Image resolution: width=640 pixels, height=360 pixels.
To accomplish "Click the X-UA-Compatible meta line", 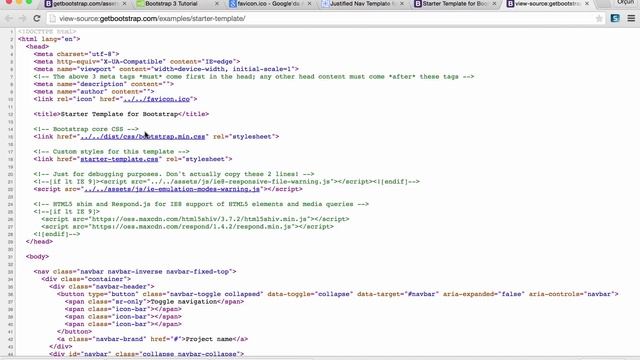I will click(137, 61).
